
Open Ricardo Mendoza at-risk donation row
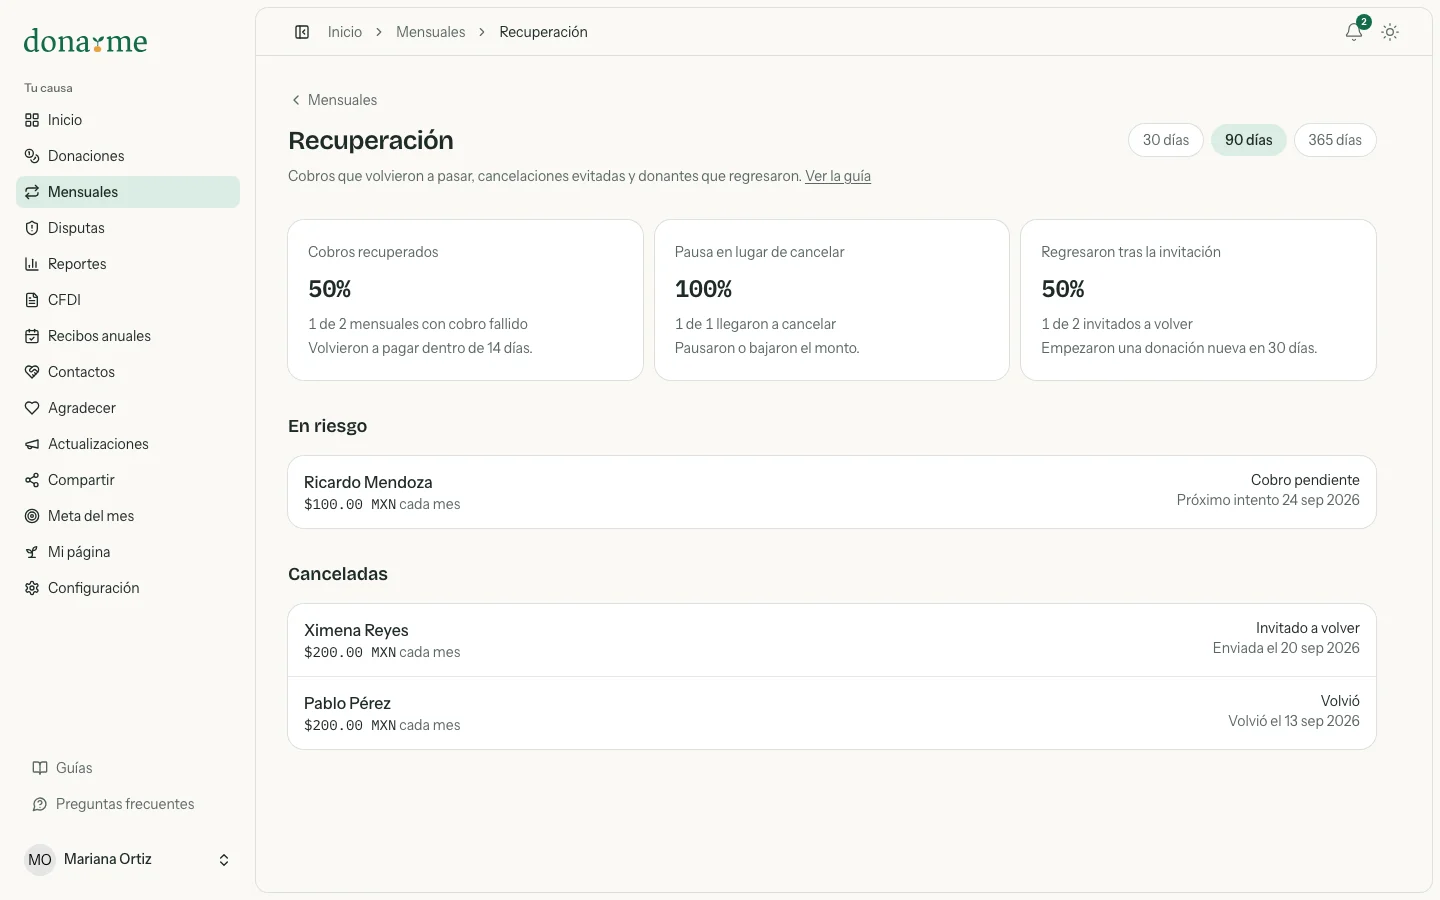click(x=832, y=492)
